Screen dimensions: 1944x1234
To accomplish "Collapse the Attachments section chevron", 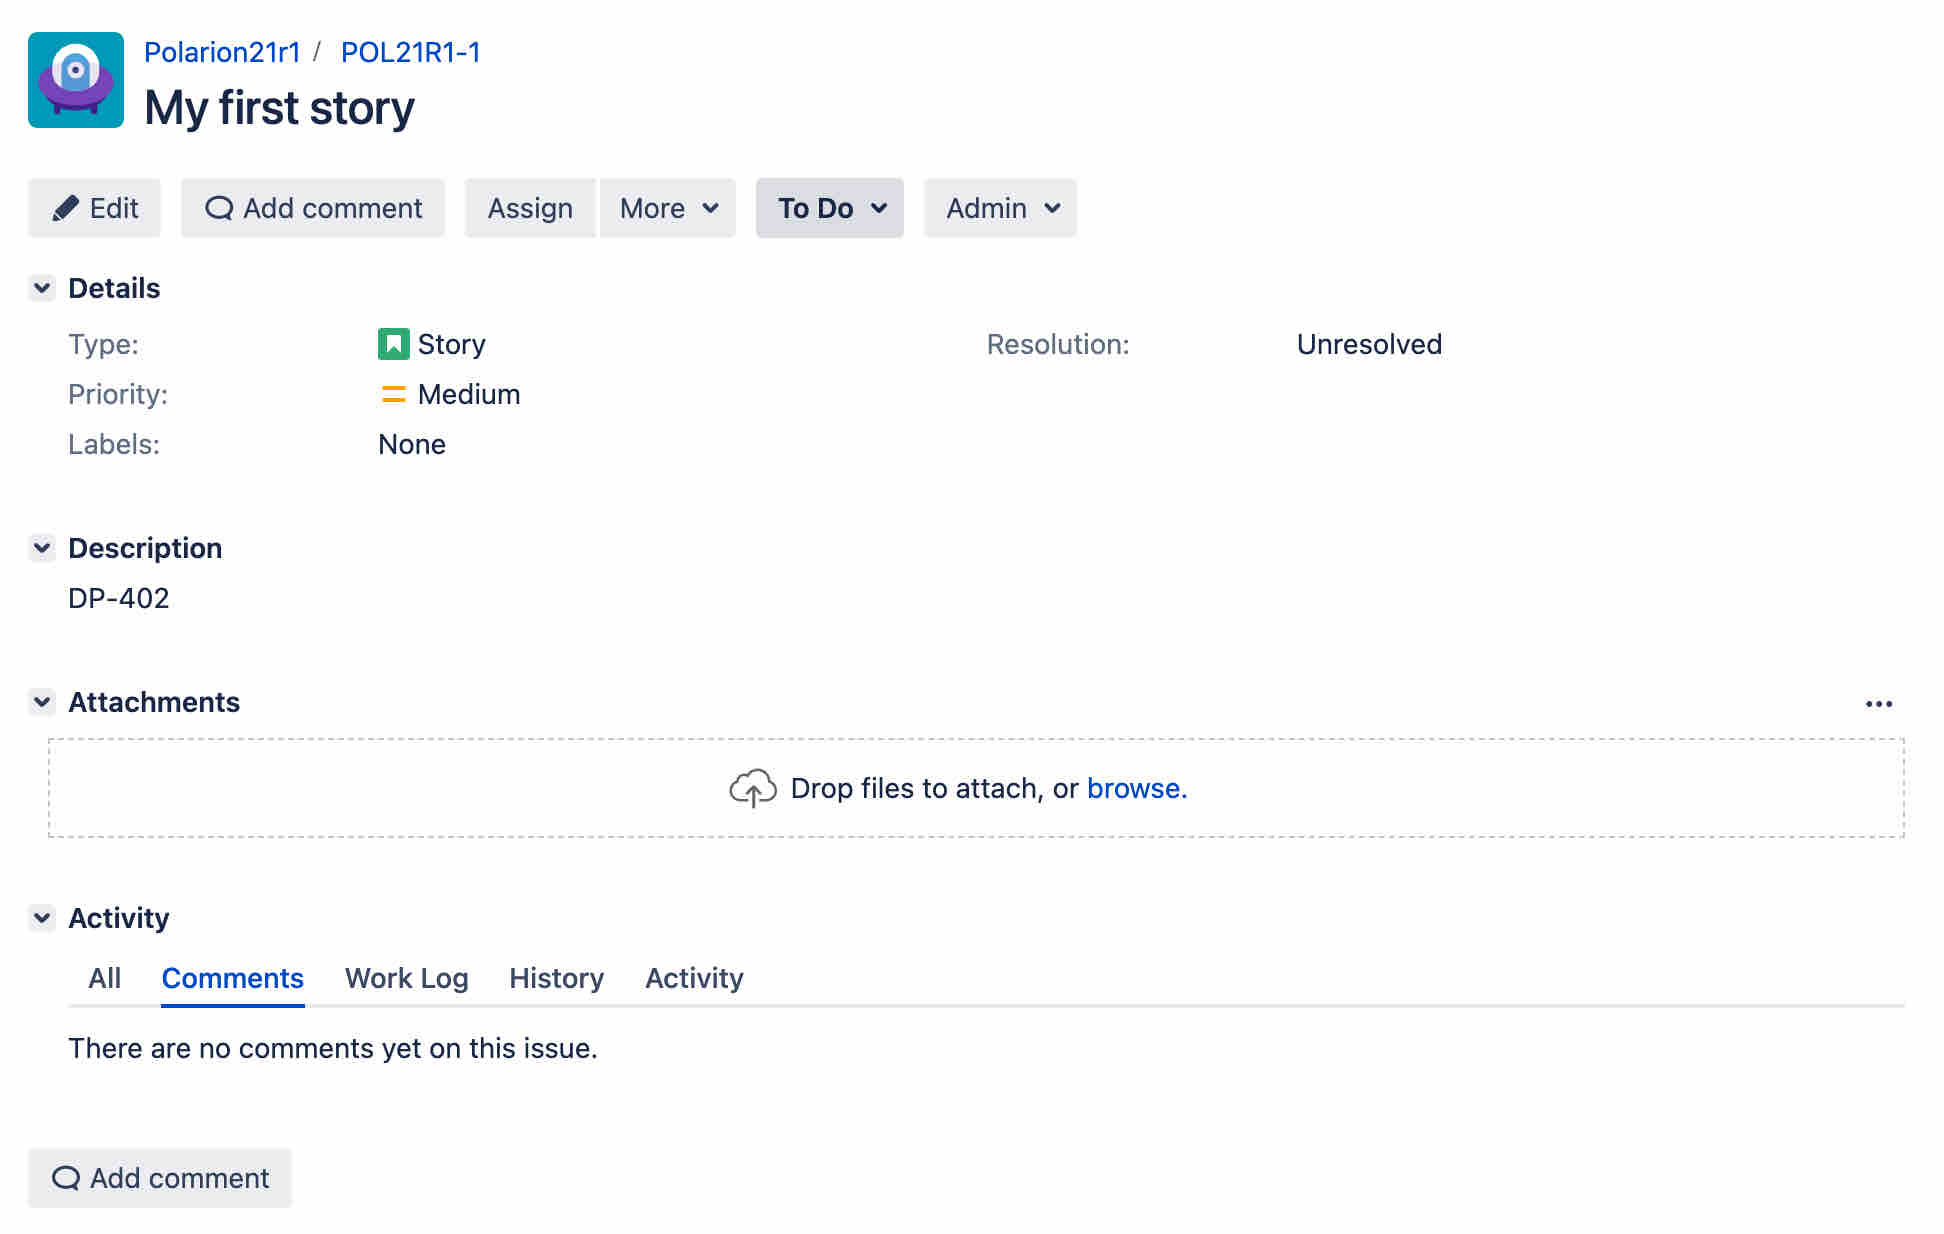I will pos(42,702).
